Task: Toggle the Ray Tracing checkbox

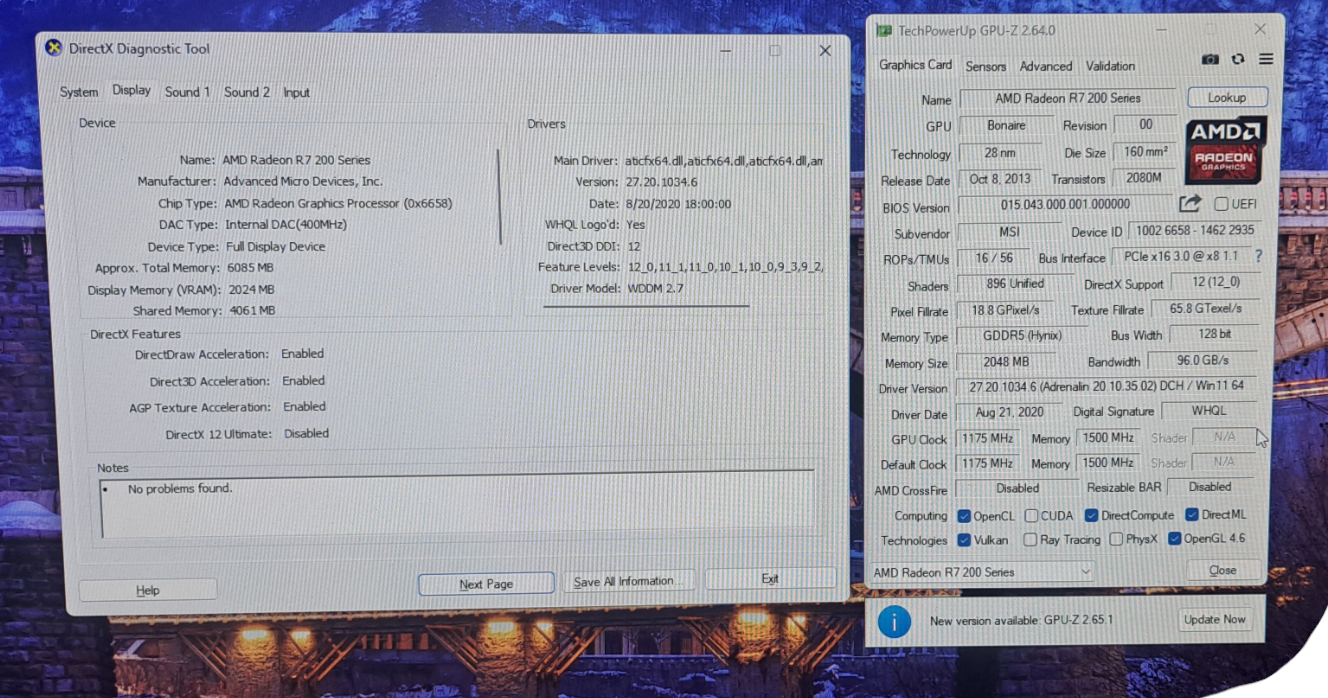Action: (1030, 540)
